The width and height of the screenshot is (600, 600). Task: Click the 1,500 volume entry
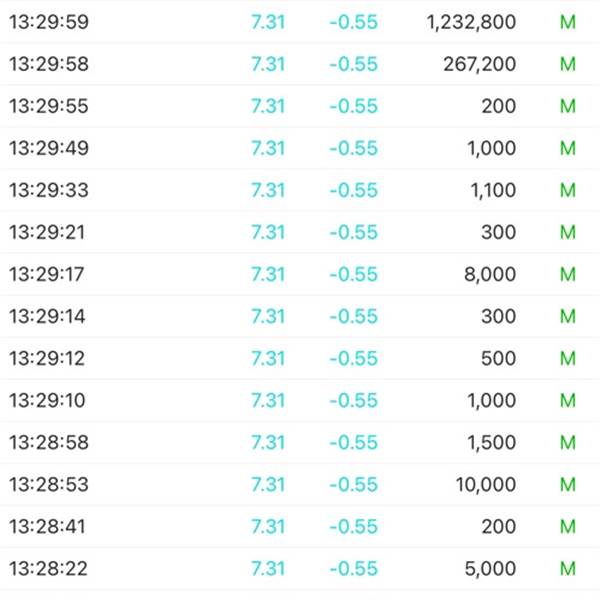coord(492,443)
